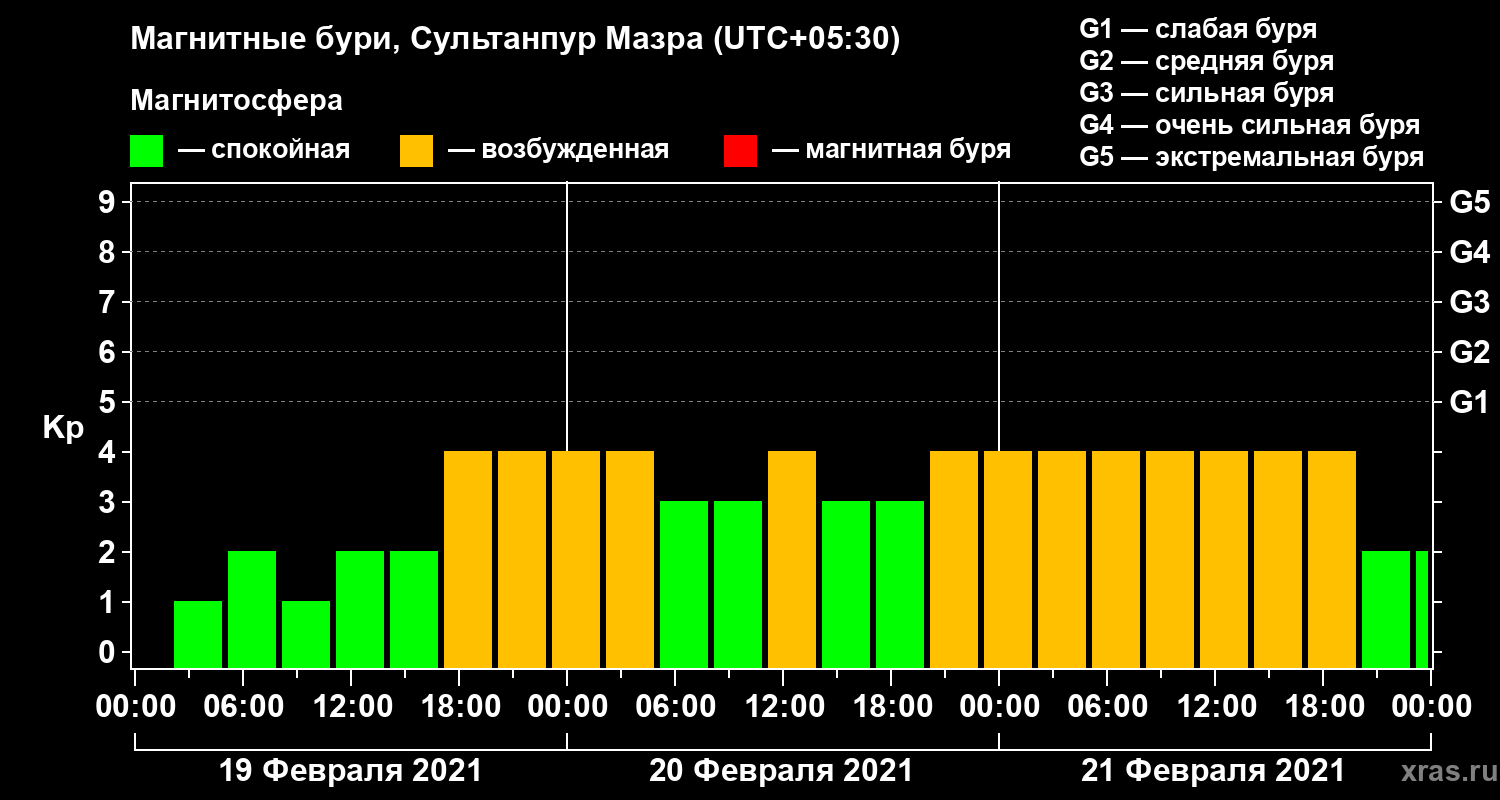Click the G3 label on right axis
Viewport: 1500px width, 800px height.
1469,302
